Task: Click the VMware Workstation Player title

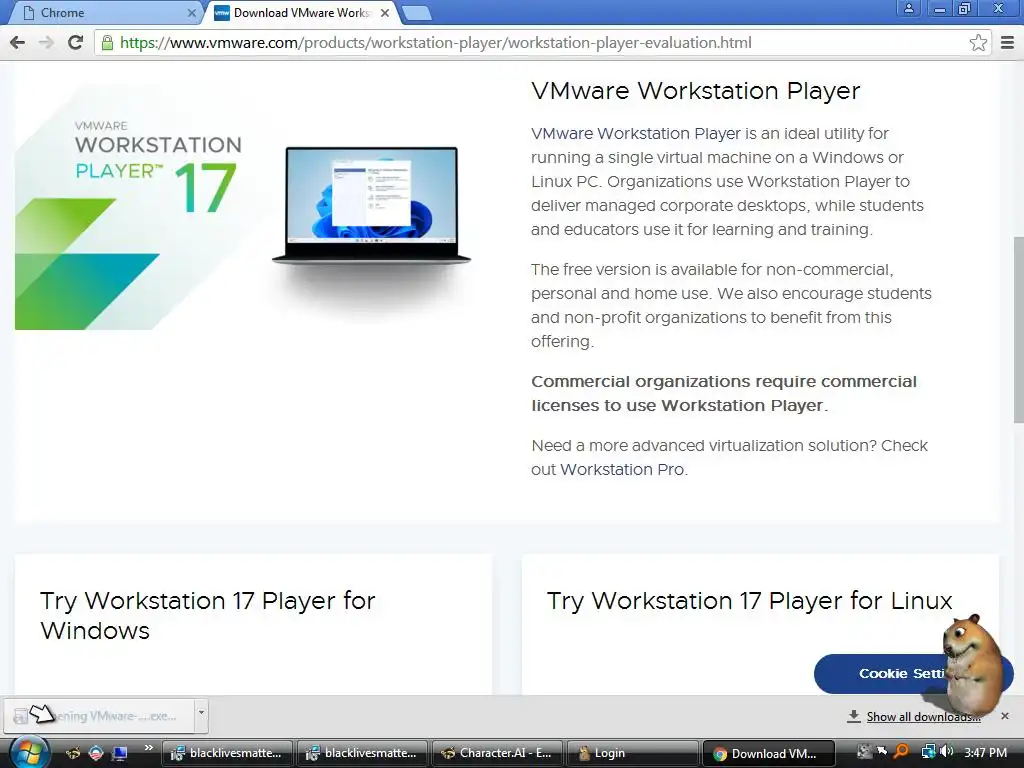Action: [696, 91]
